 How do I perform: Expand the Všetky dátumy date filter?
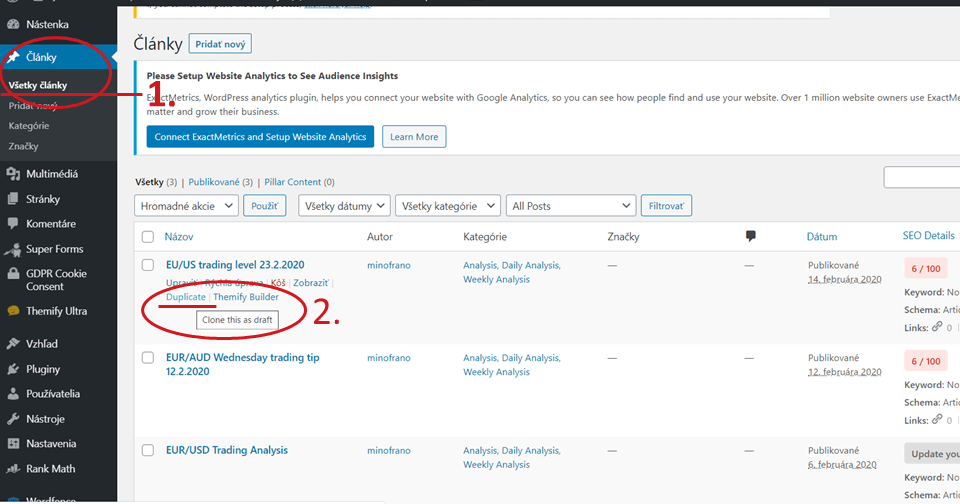342,206
